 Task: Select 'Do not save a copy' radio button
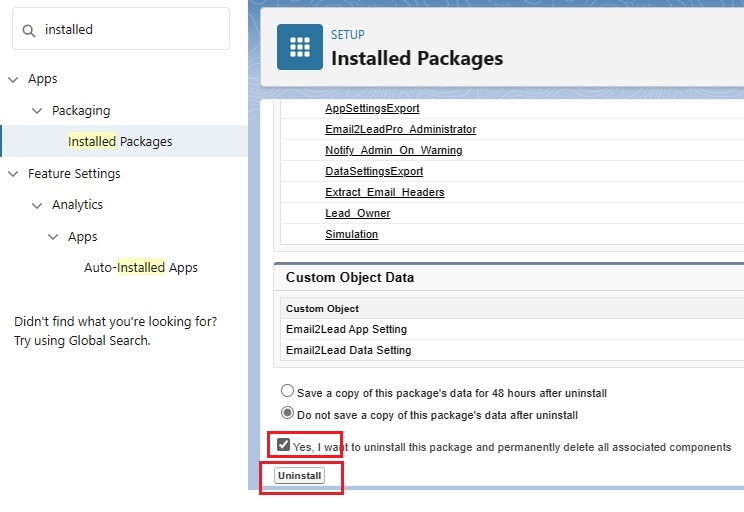point(287,413)
